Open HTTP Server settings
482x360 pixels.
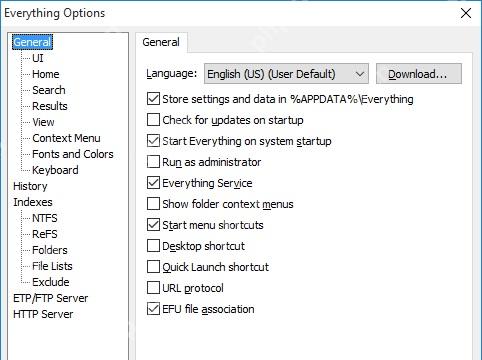click(x=43, y=314)
